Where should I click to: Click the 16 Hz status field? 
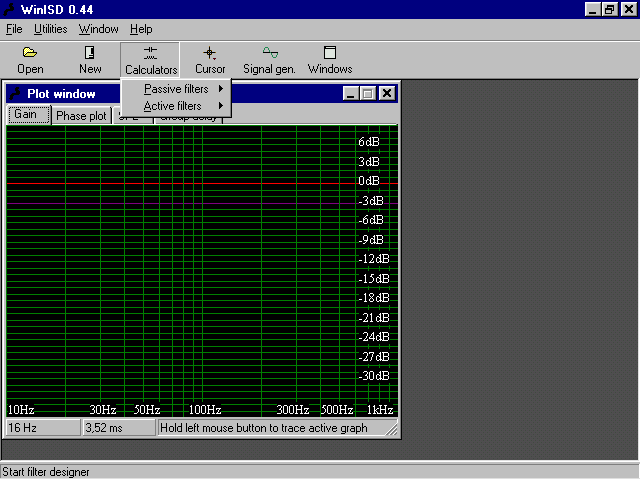tap(43, 428)
